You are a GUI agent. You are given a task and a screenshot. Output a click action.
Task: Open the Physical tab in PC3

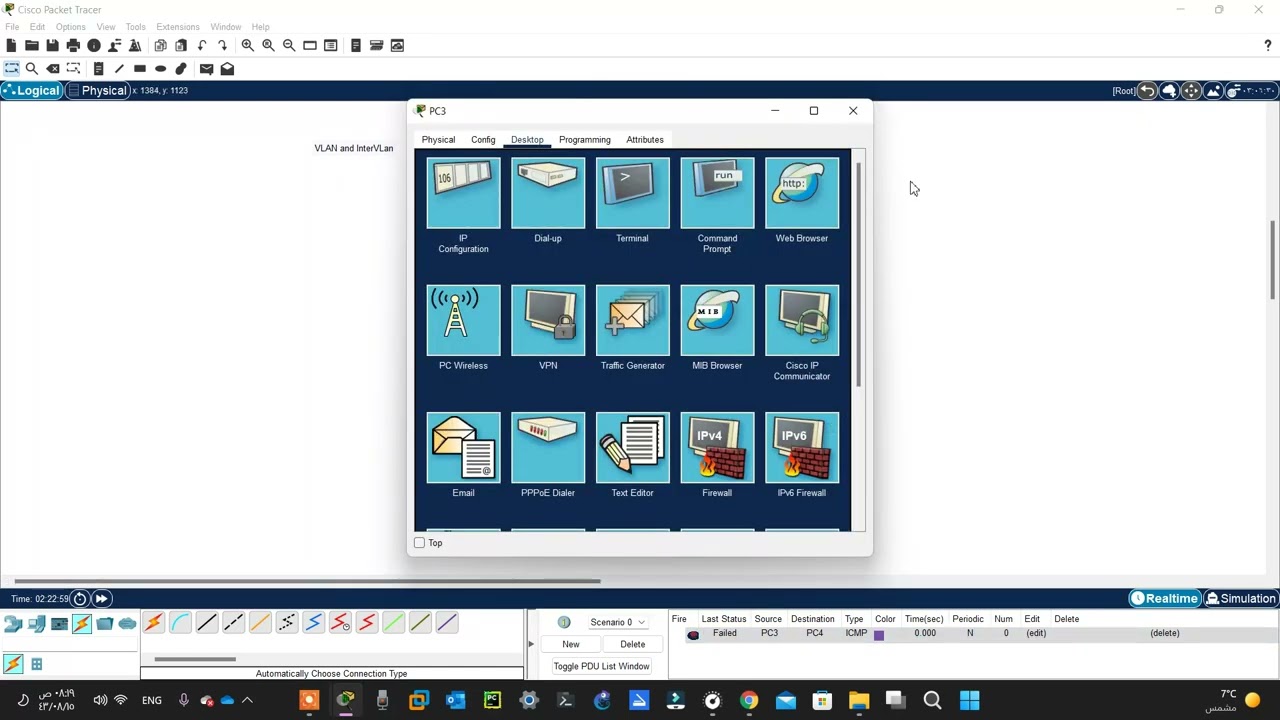click(438, 140)
